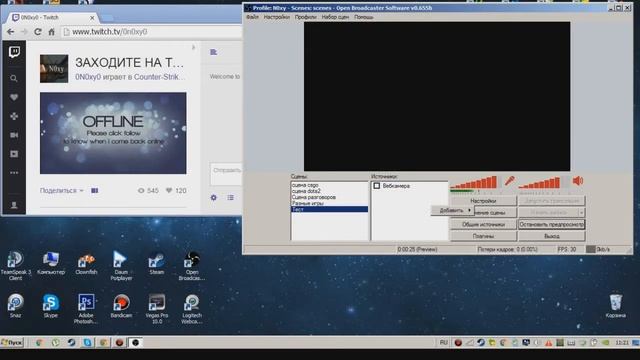Expand the Добавить submenu
The image size is (640, 360).
click(453, 210)
